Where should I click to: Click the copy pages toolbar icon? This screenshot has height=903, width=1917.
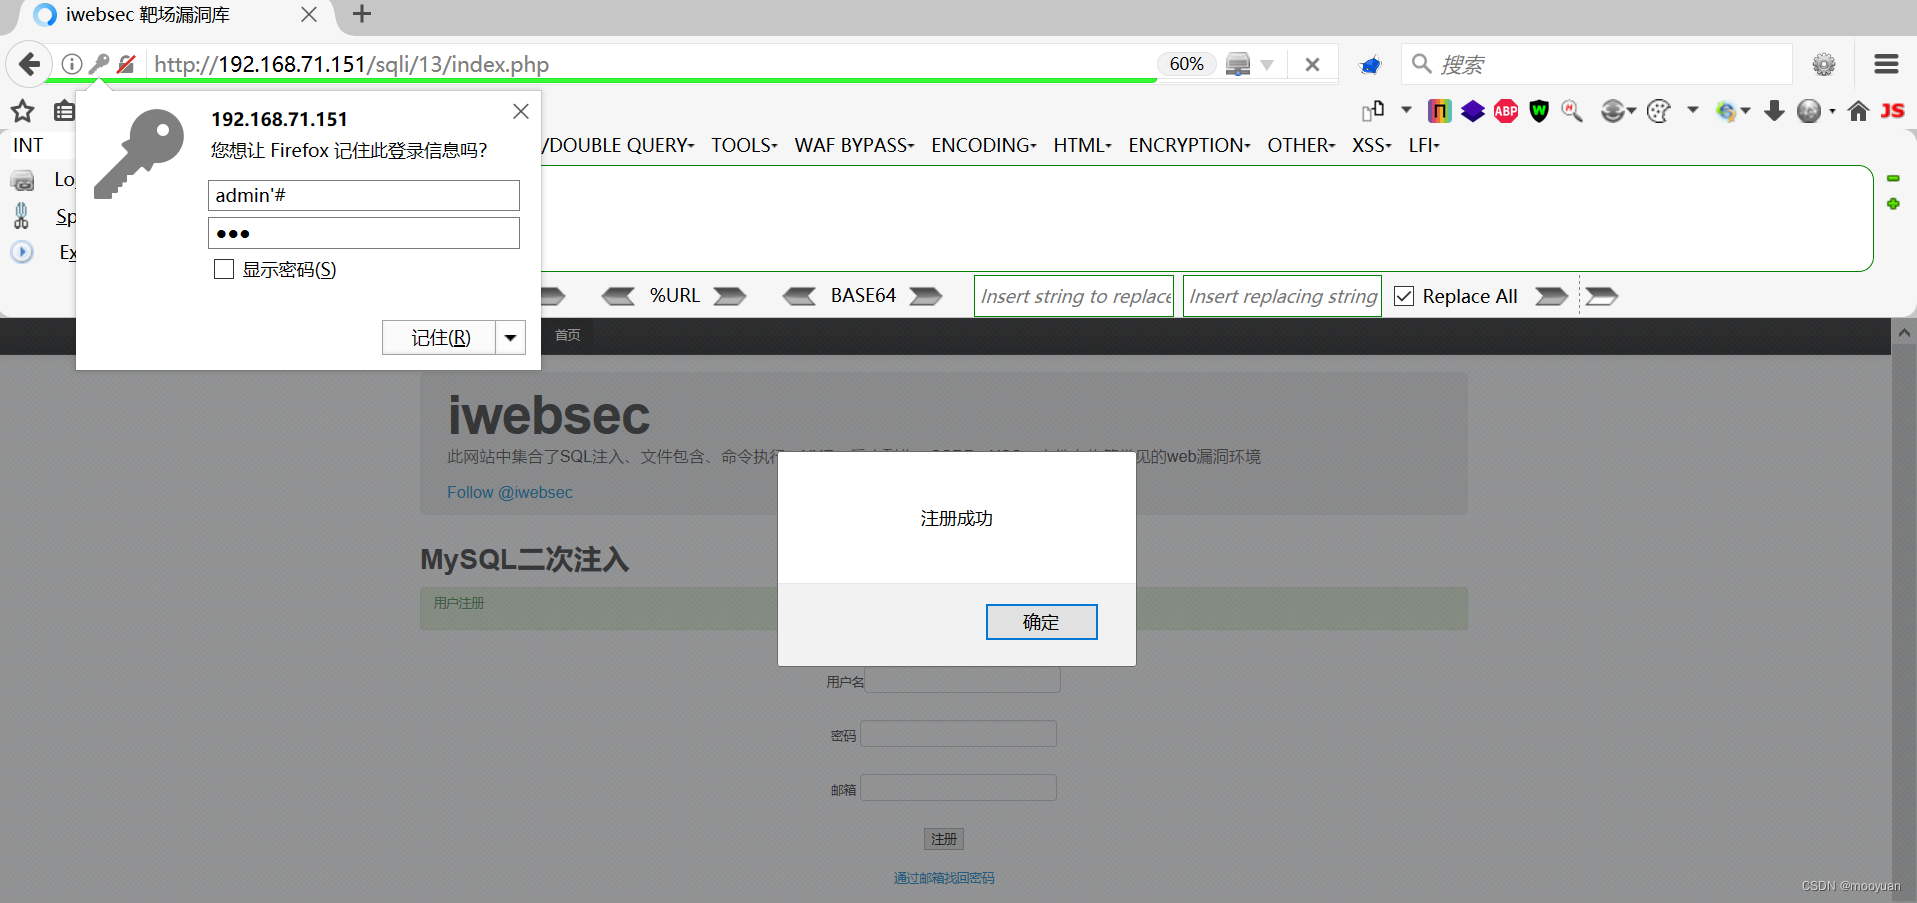(1373, 110)
